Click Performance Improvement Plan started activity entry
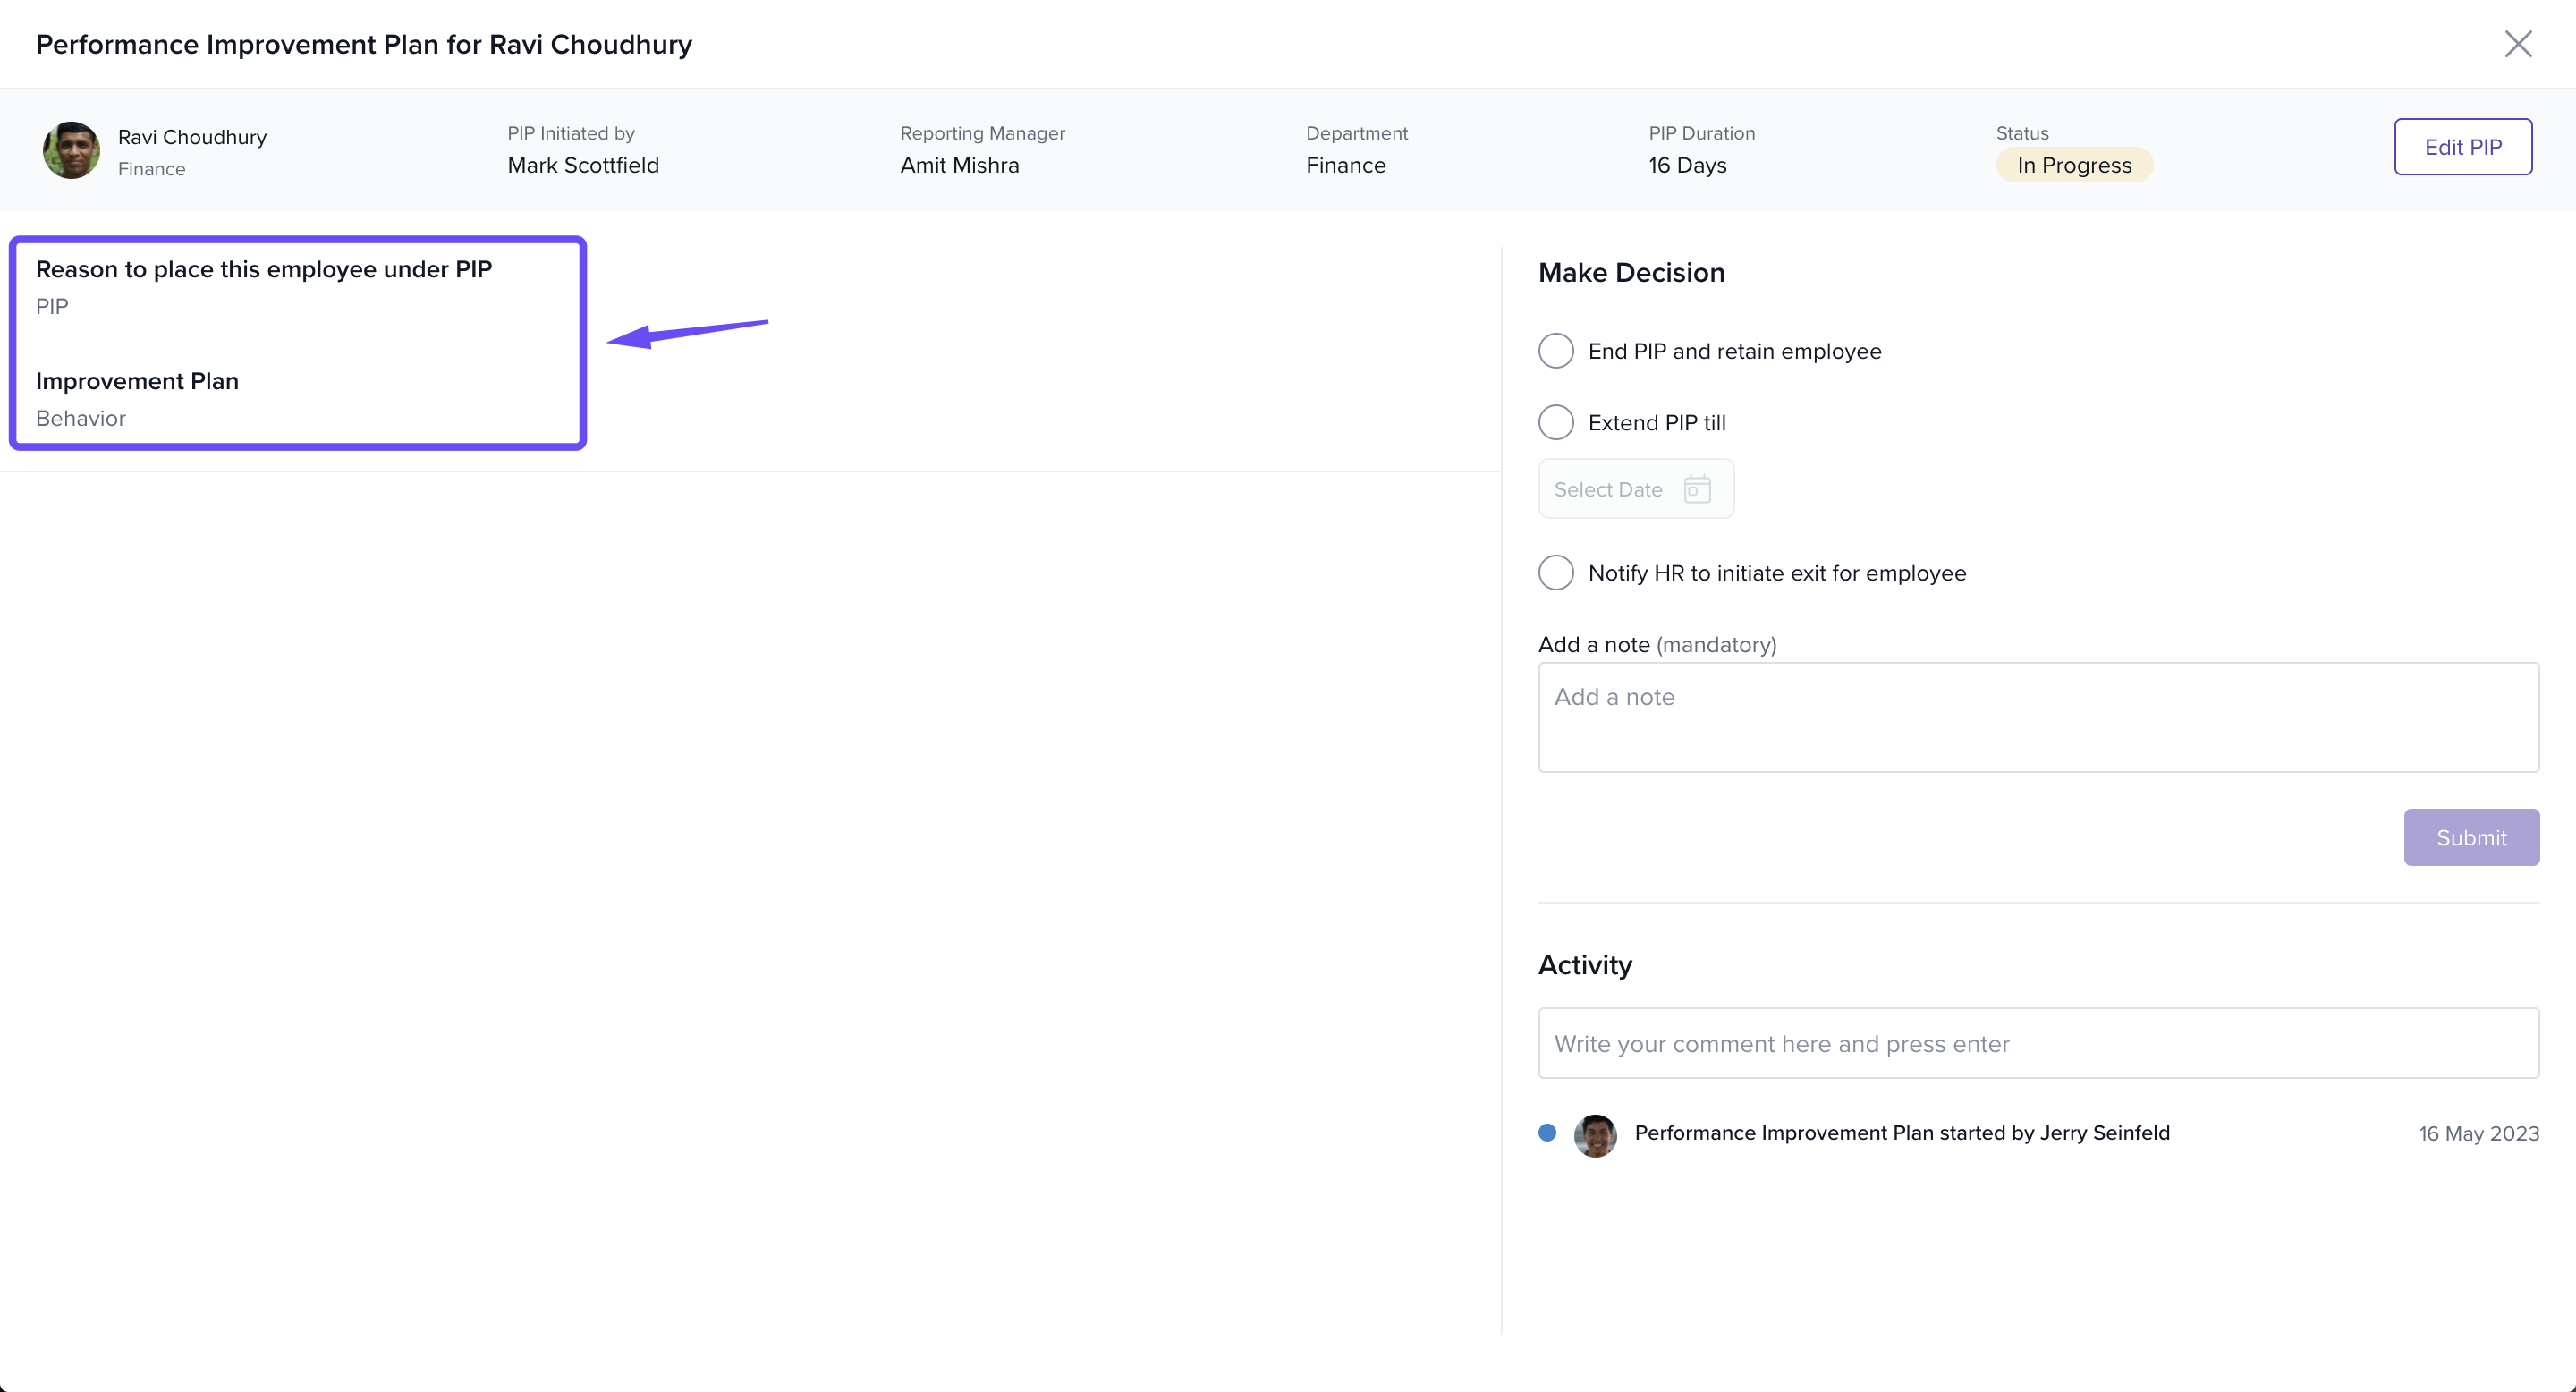Viewport: 2576px width, 1392px height. (1901, 1133)
